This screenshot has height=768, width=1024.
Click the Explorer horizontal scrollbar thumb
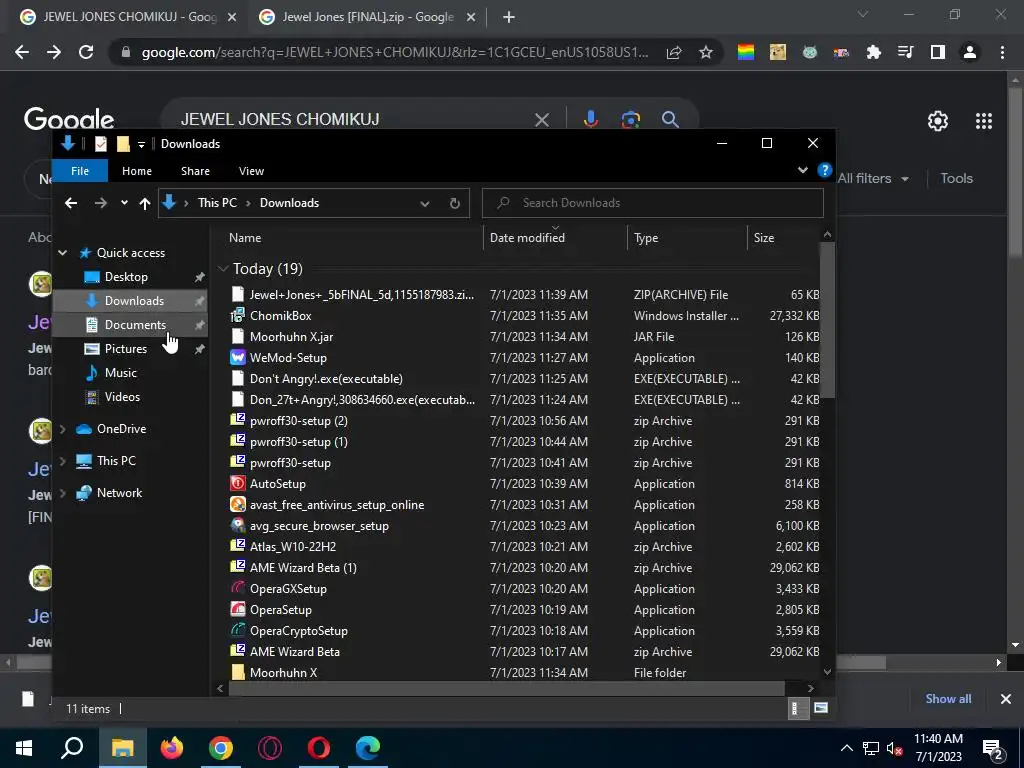507,688
